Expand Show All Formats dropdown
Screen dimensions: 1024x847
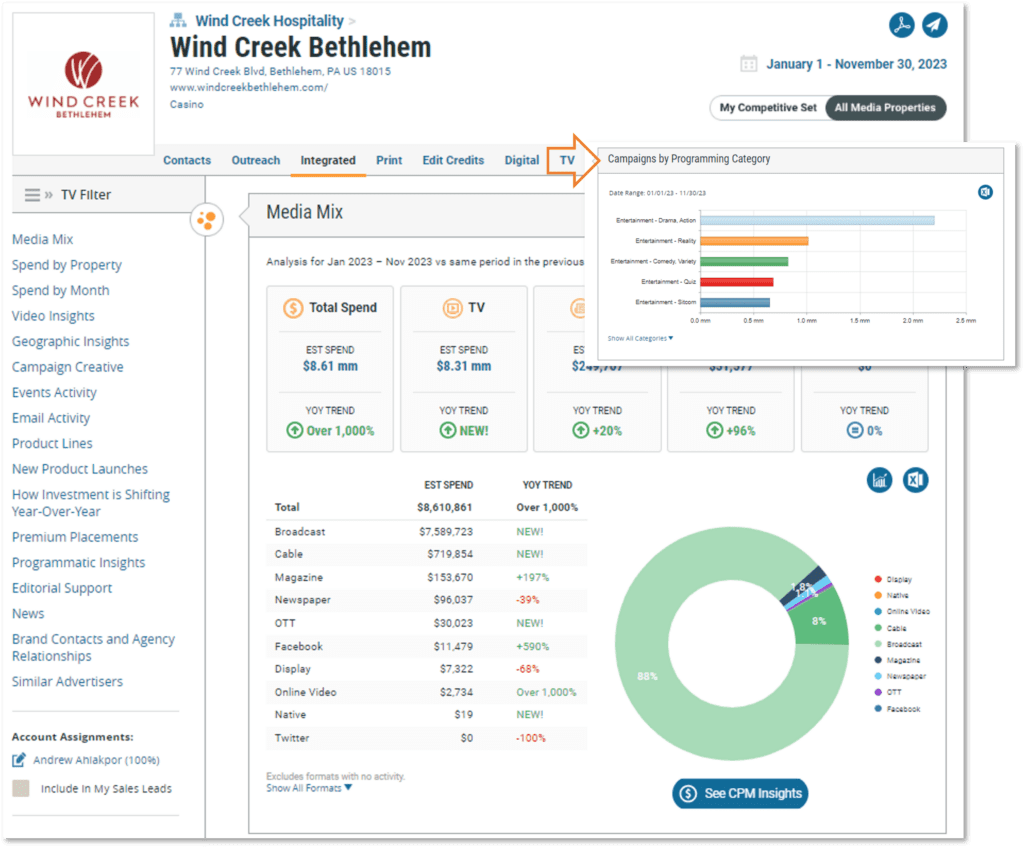309,788
